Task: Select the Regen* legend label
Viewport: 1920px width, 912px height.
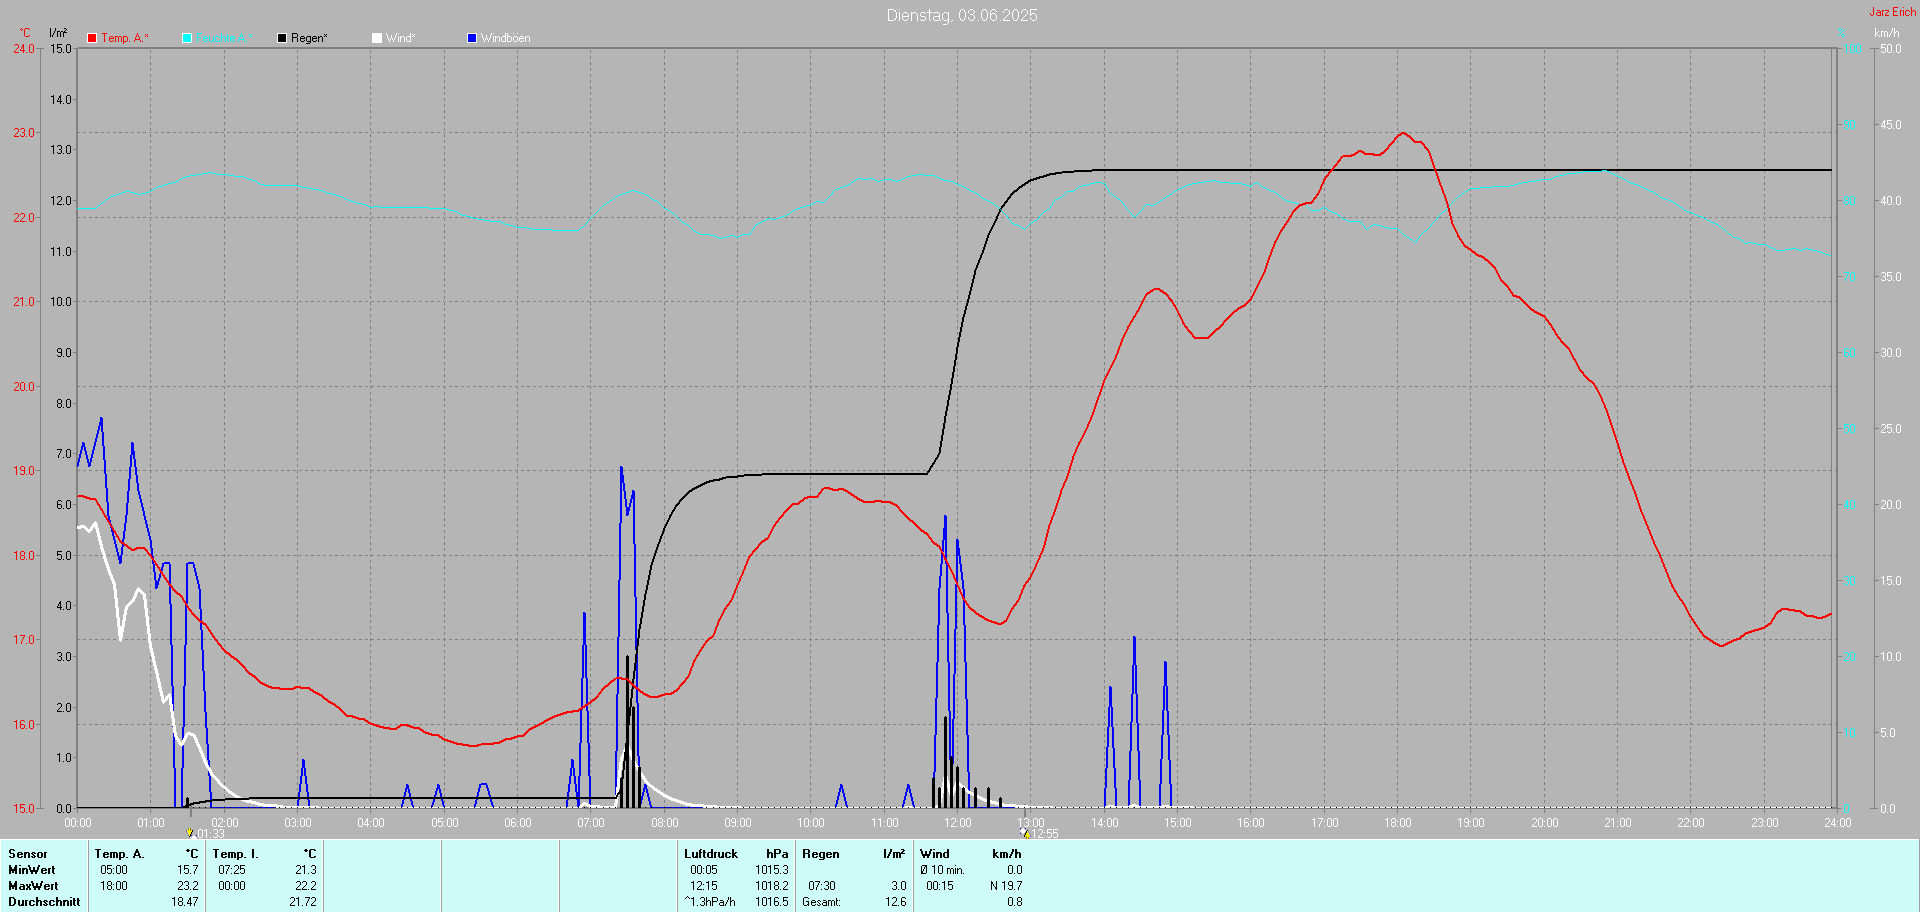Action: [x=309, y=38]
